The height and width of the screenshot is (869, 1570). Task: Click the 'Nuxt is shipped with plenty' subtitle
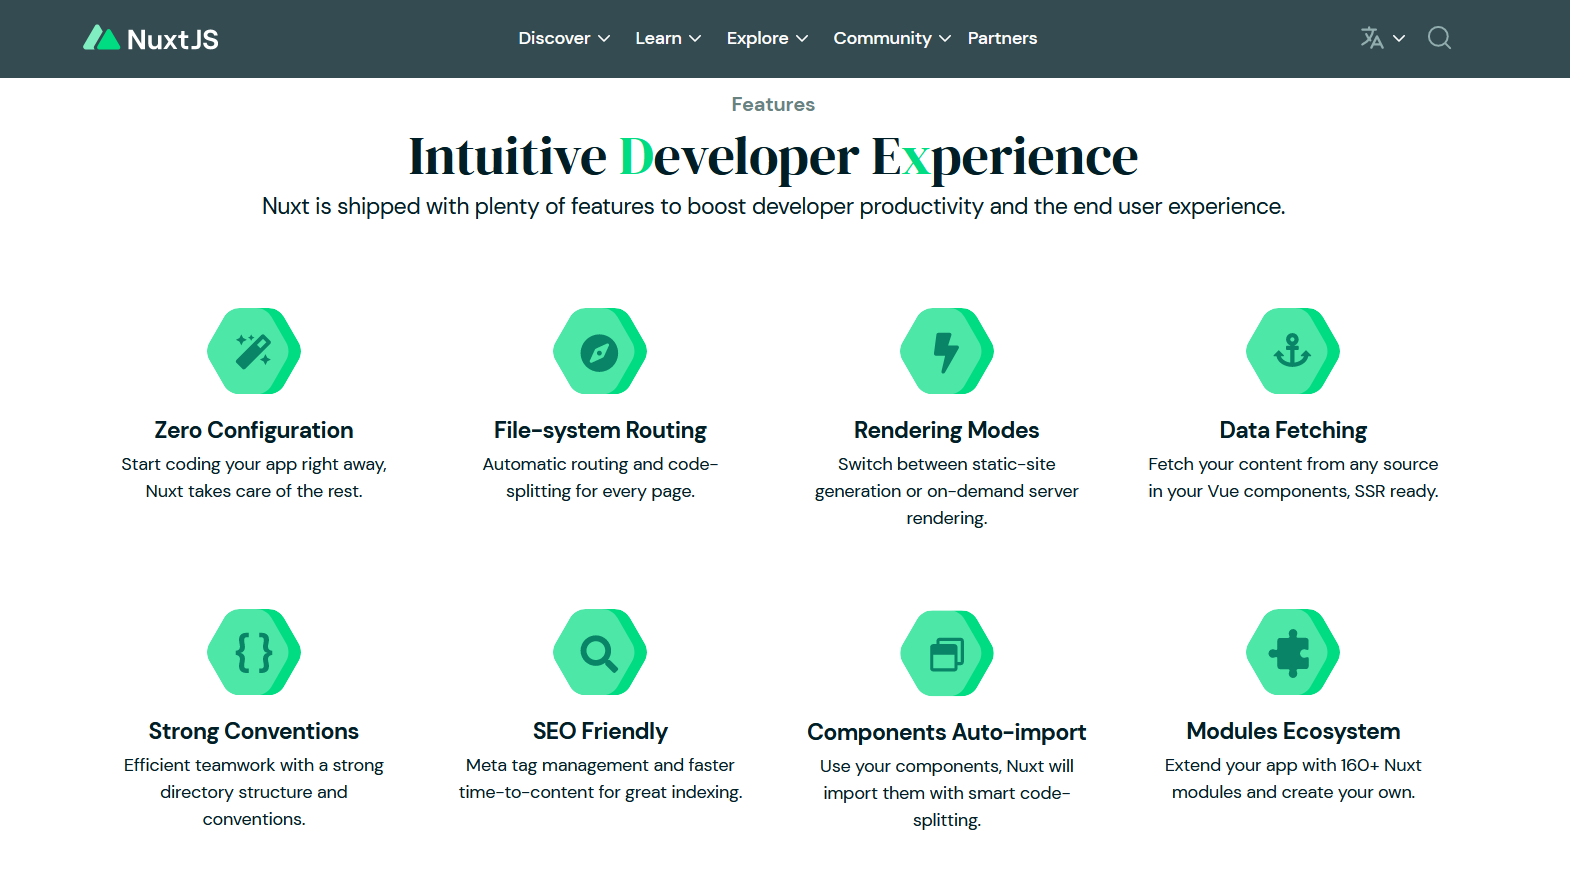(773, 206)
